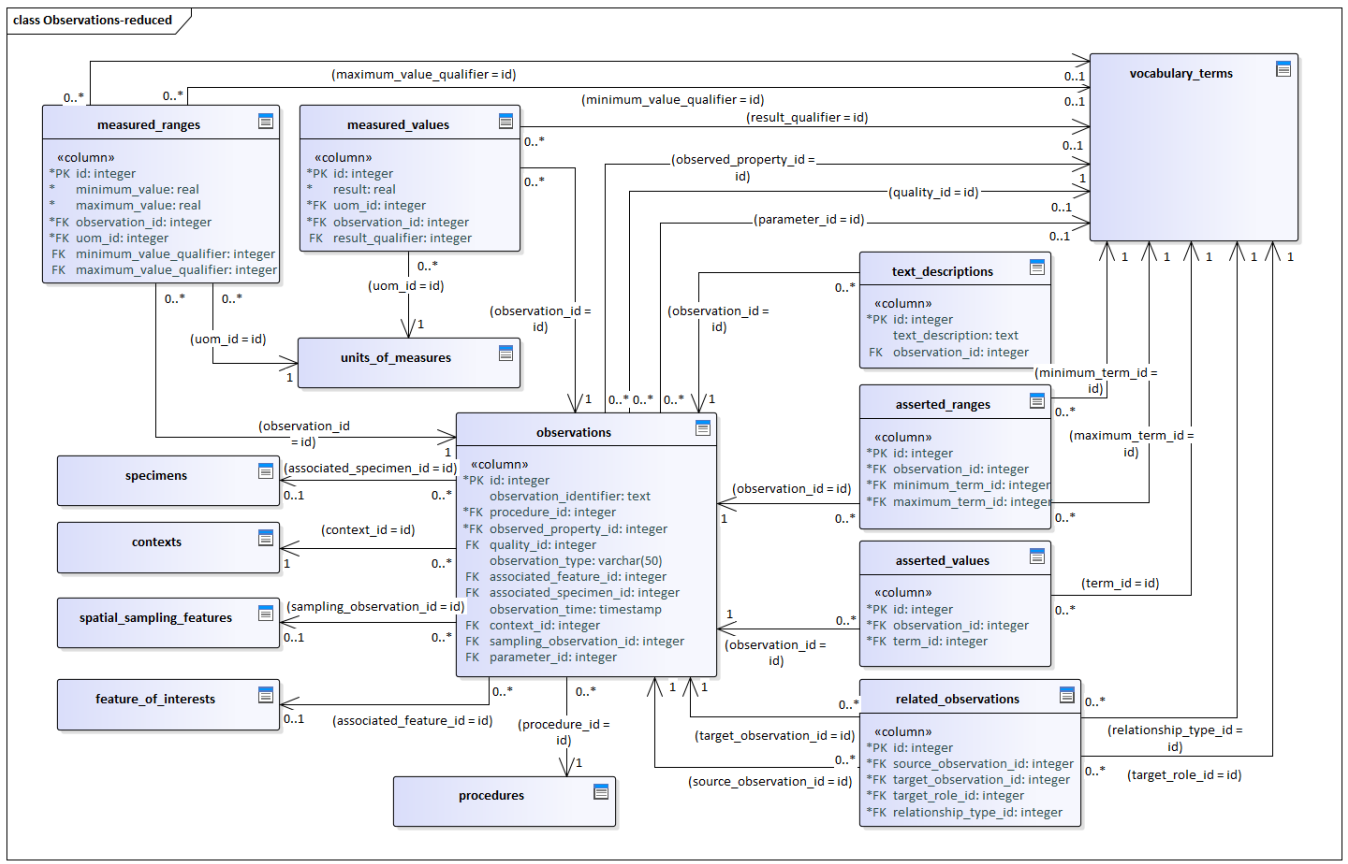Click the observations table icon
This screenshot has width=1348, height=864.
(x=703, y=429)
